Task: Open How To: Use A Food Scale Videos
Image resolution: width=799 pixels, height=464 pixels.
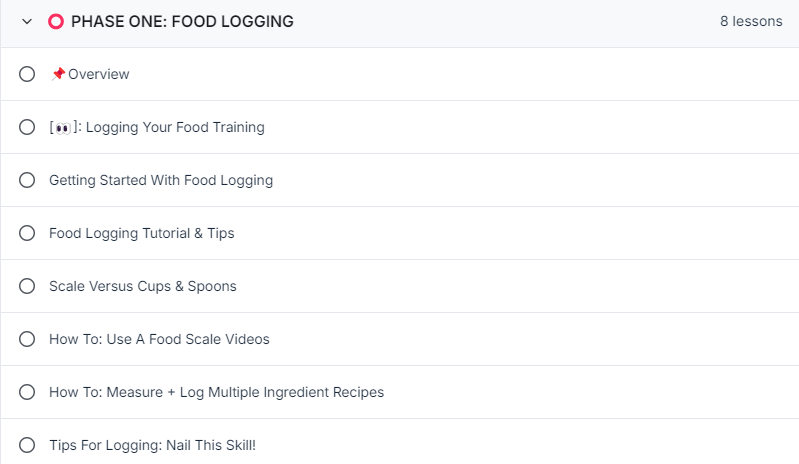Action: [x=159, y=339]
